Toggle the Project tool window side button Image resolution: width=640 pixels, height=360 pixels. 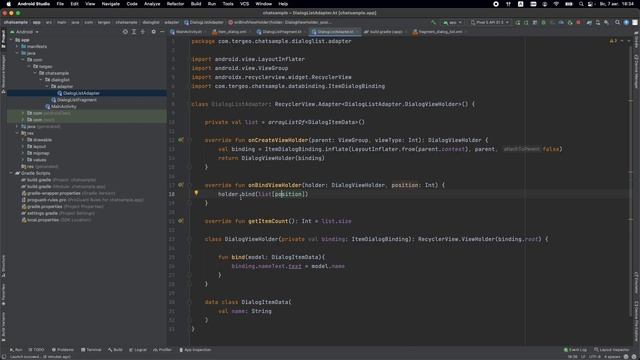point(3,39)
